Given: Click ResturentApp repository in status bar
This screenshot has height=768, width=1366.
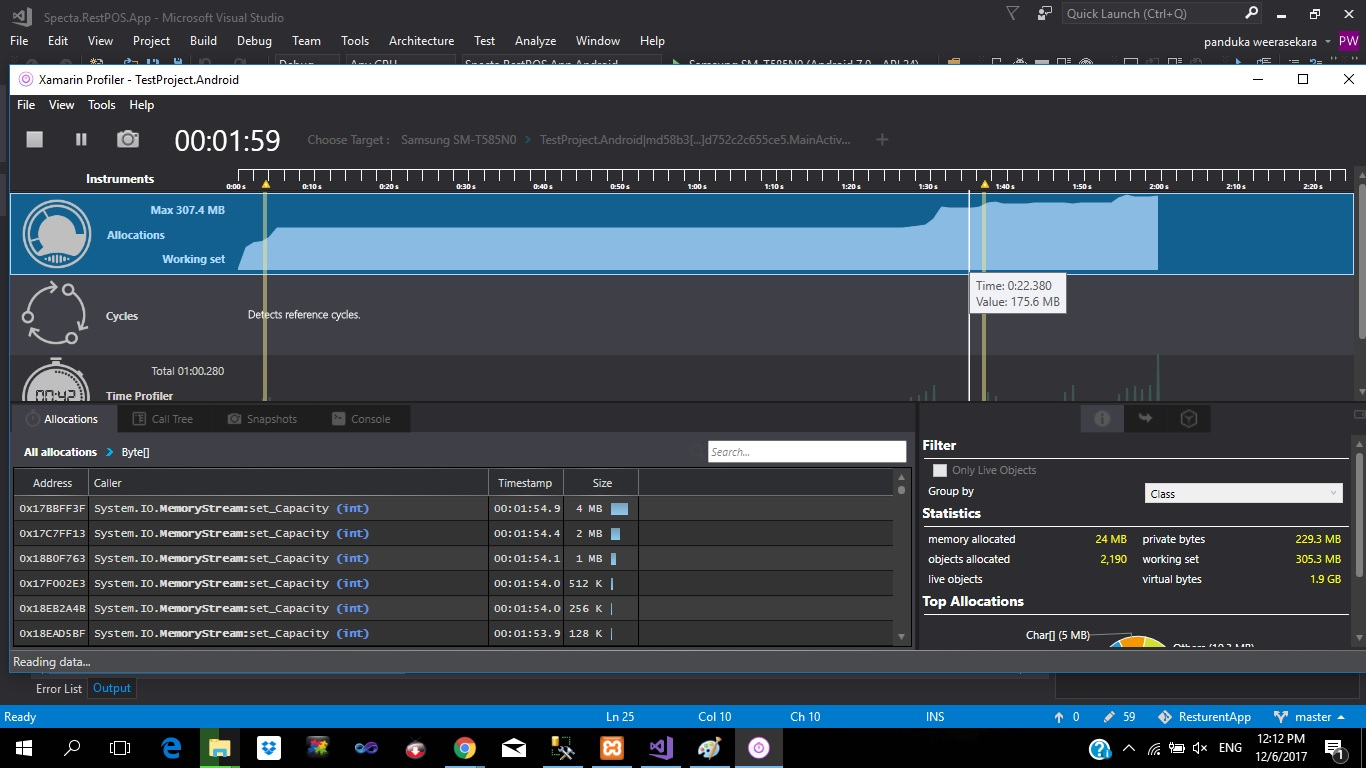Looking at the screenshot, I should pos(1204,717).
